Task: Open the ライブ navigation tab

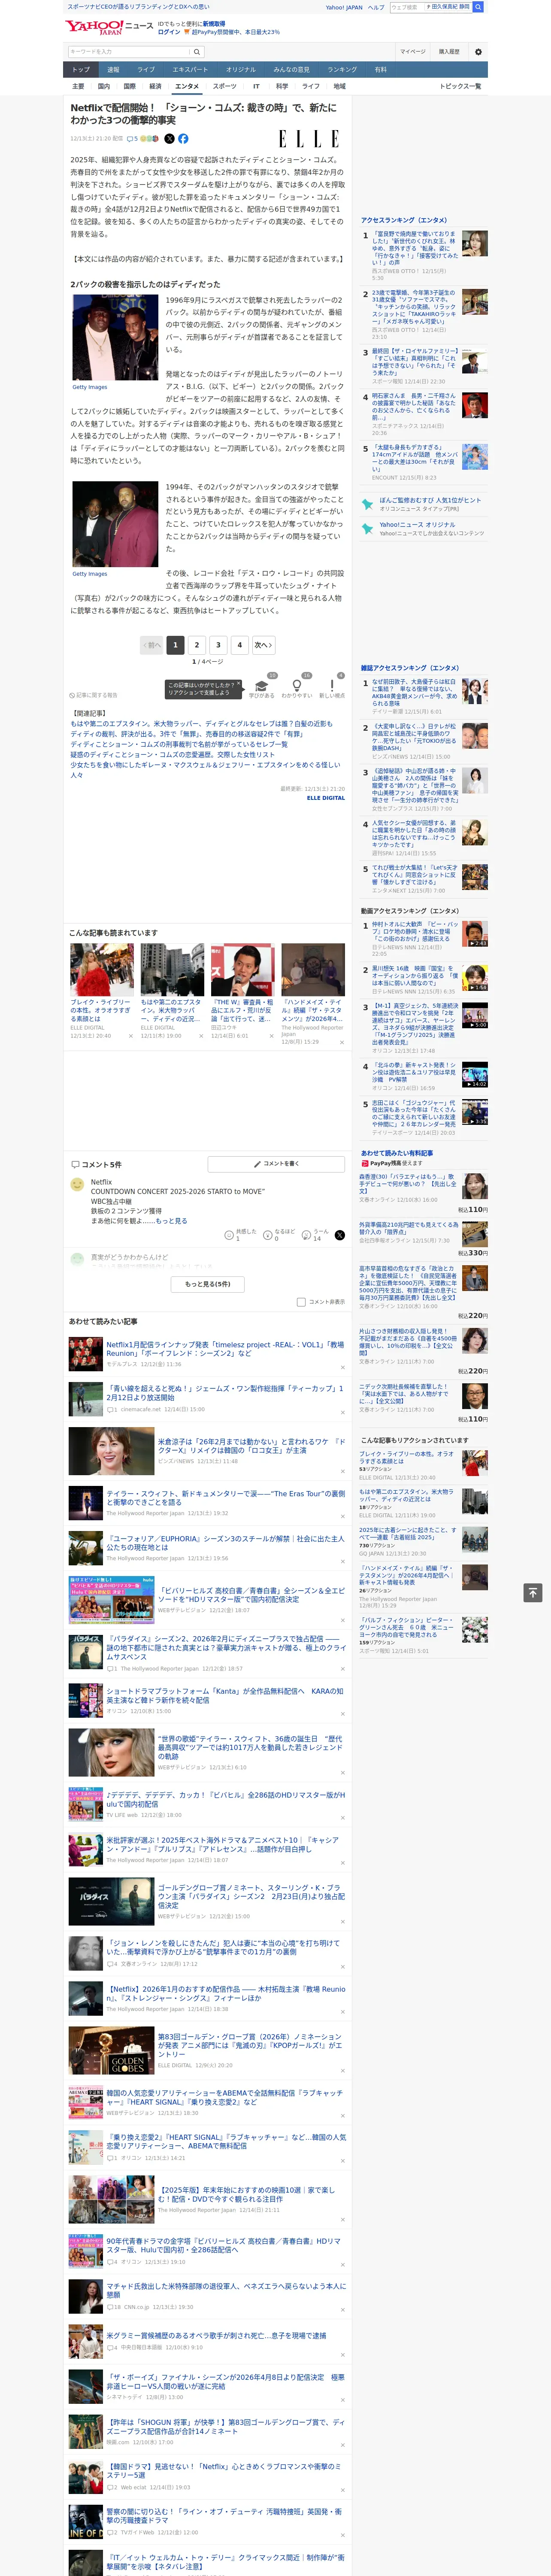Action: [x=146, y=70]
